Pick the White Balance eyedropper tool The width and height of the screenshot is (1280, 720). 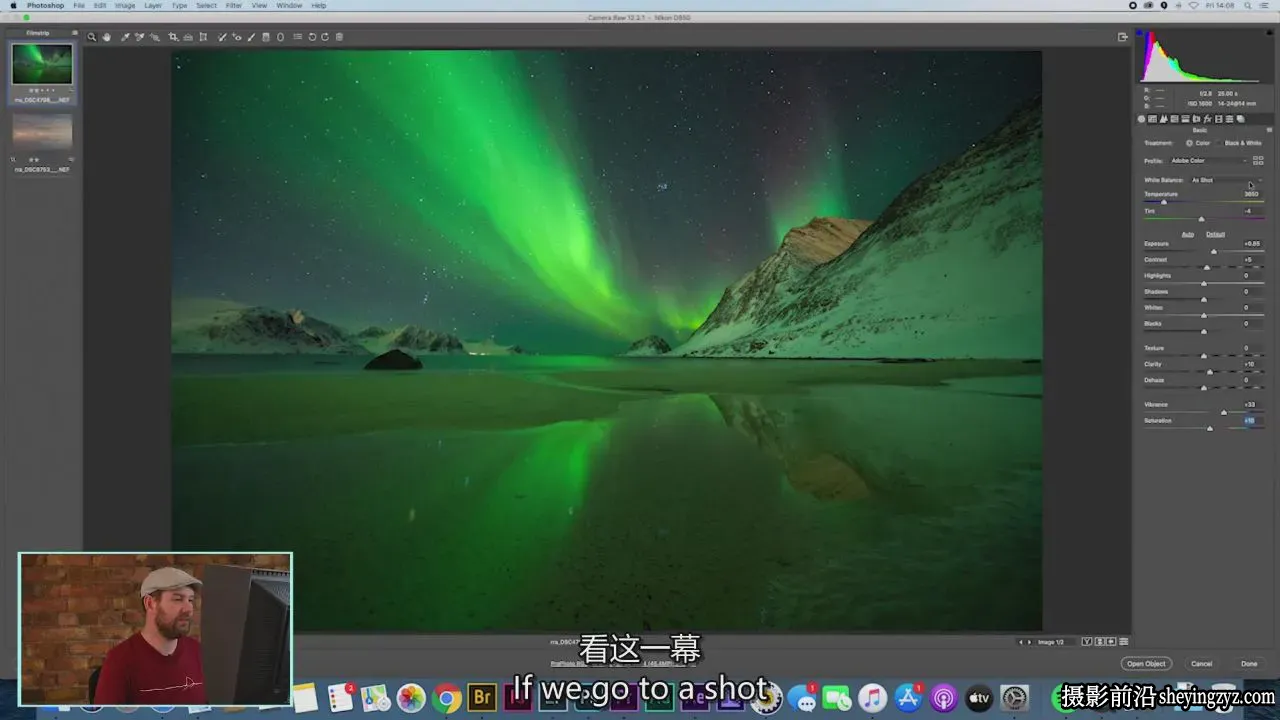click(125, 37)
